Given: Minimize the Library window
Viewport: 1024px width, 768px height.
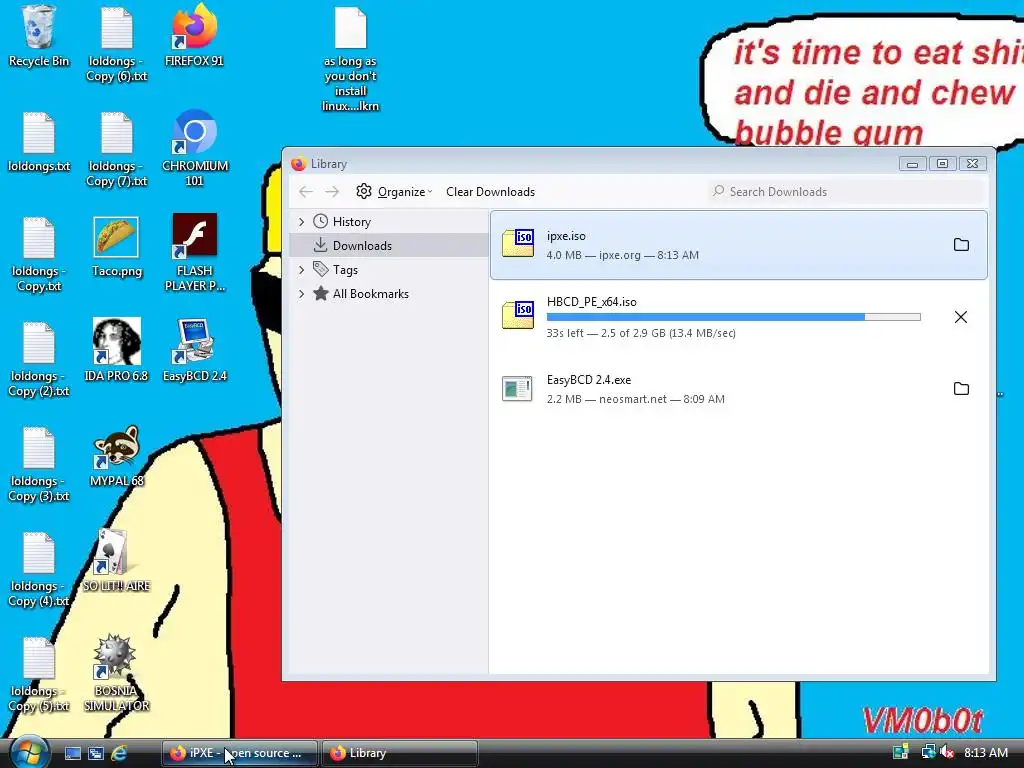Looking at the screenshot, I should [x=912, y=164].
